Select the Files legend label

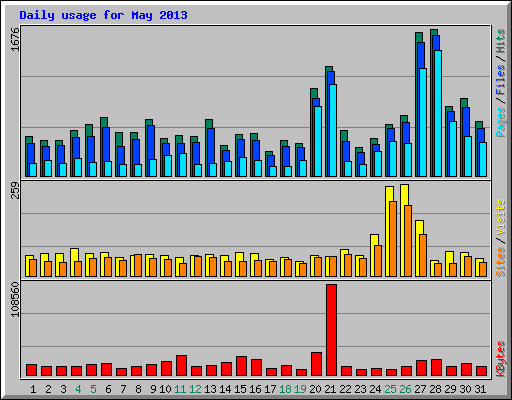point(500,79)
